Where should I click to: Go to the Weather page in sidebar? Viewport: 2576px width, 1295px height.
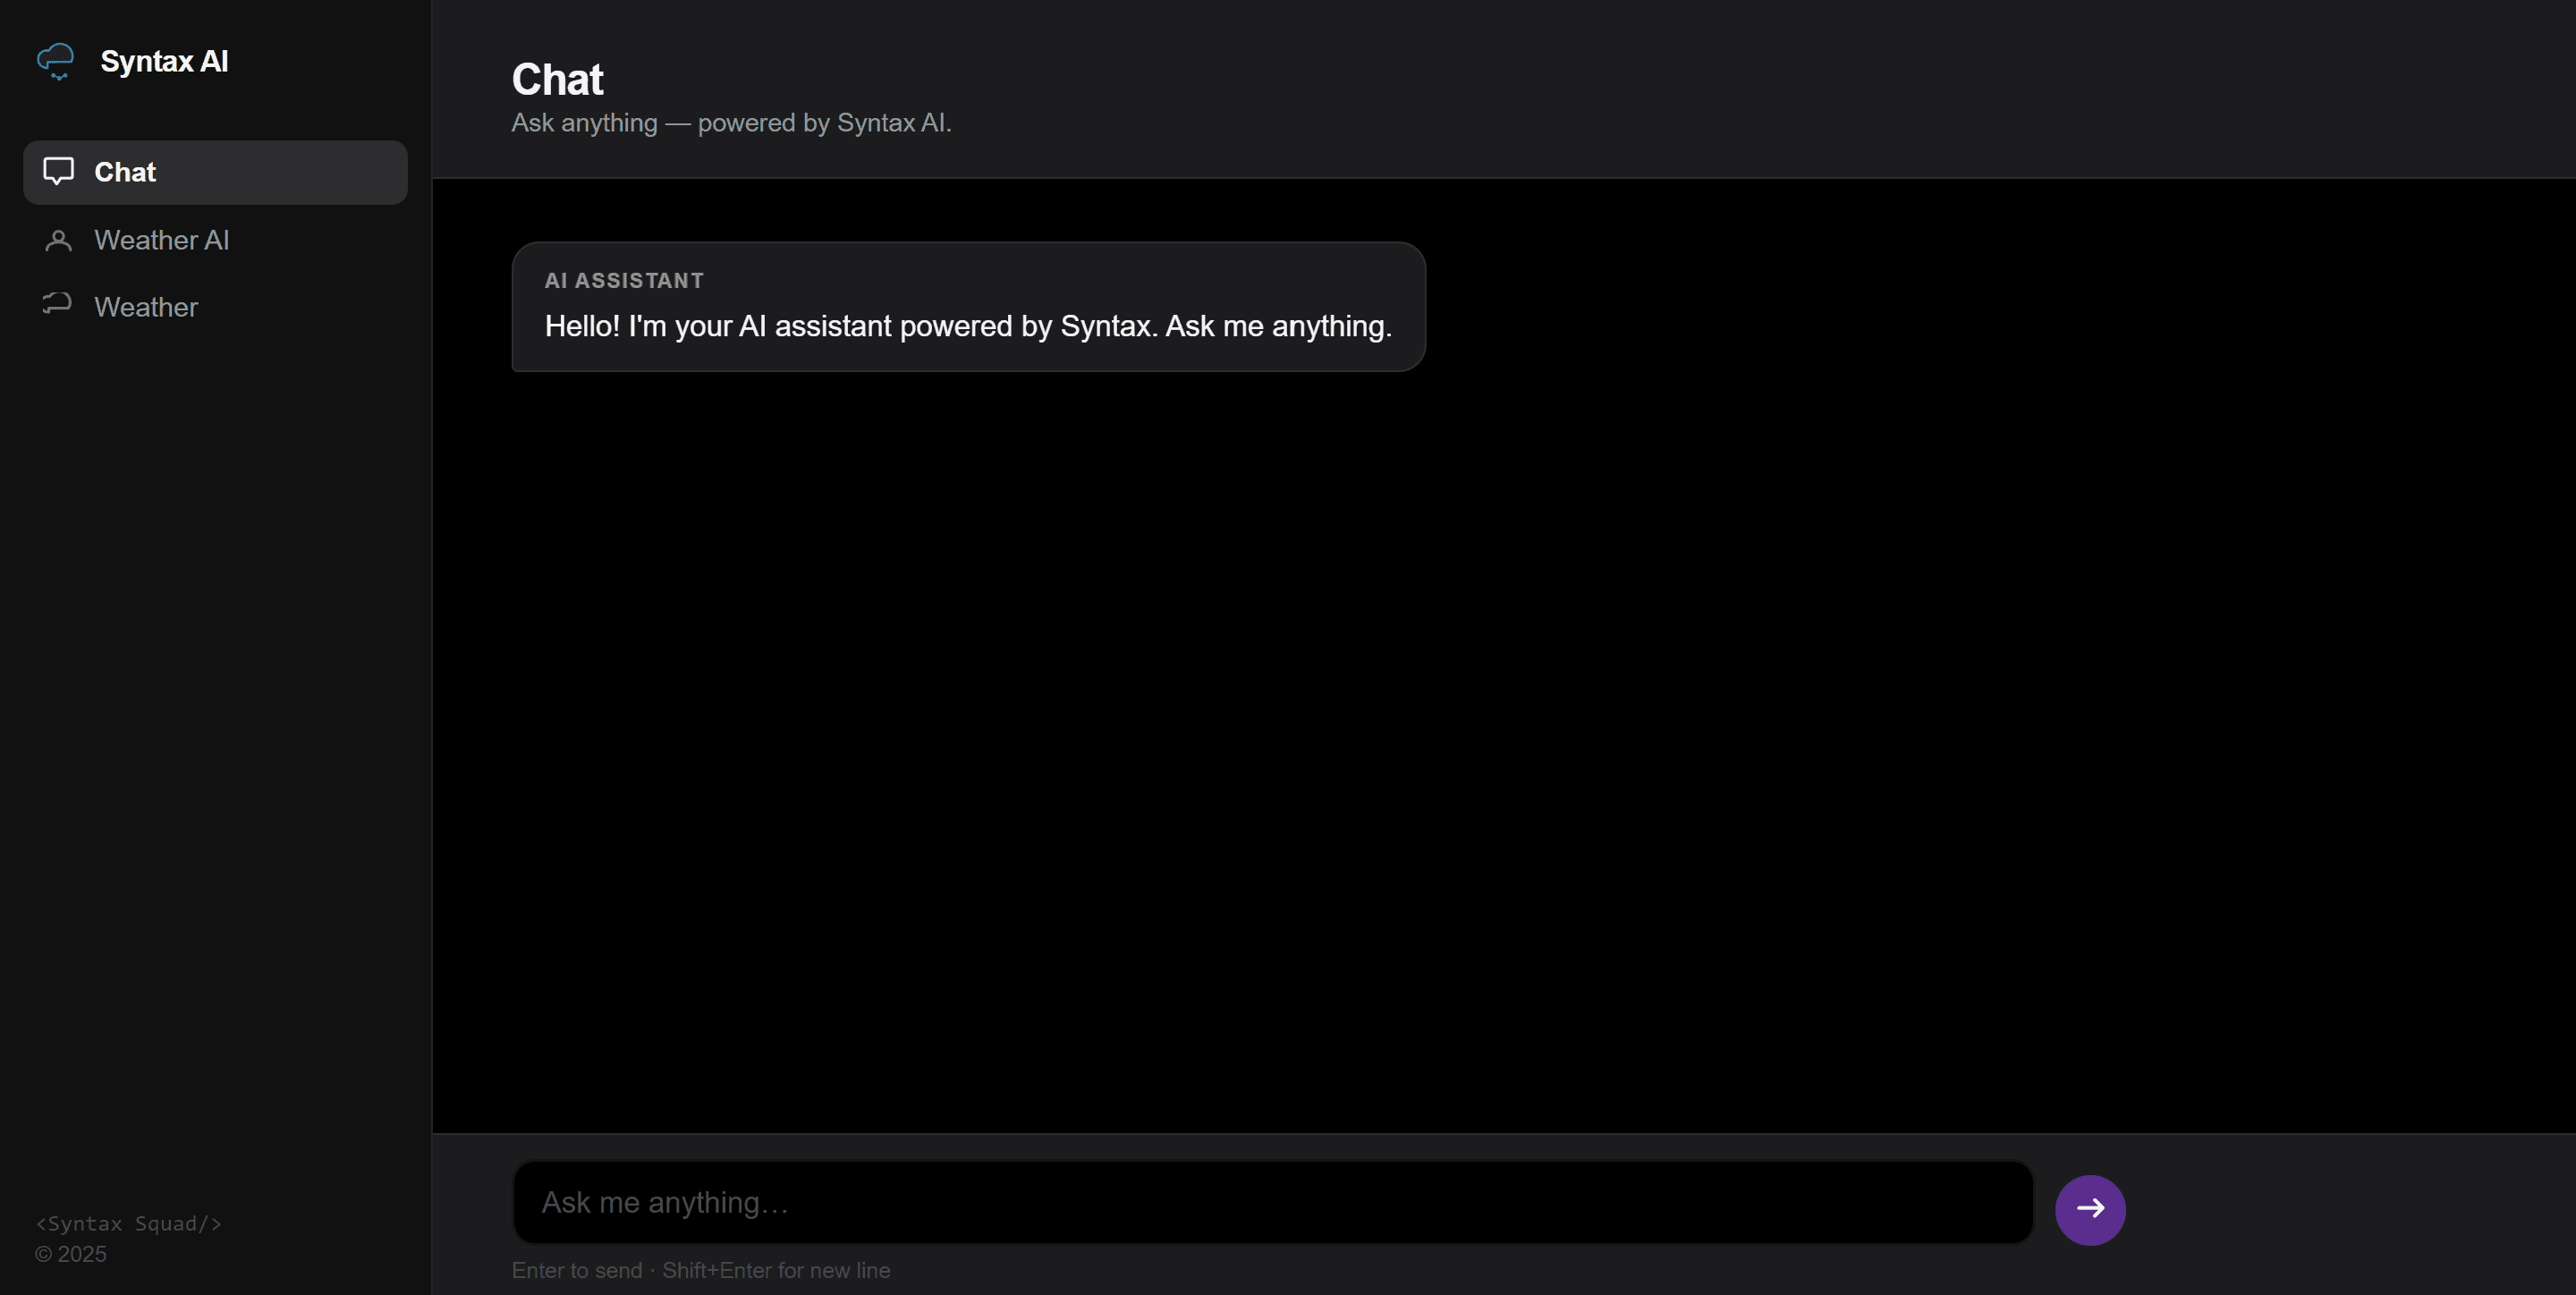(x=215, y=307)
